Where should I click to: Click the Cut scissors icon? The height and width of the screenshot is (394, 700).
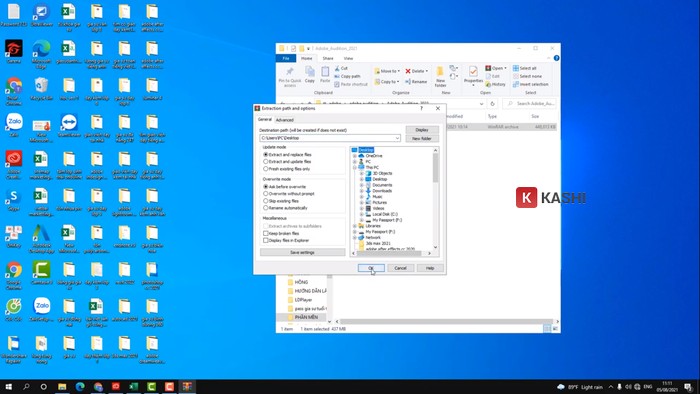click(x=338, y=68)
